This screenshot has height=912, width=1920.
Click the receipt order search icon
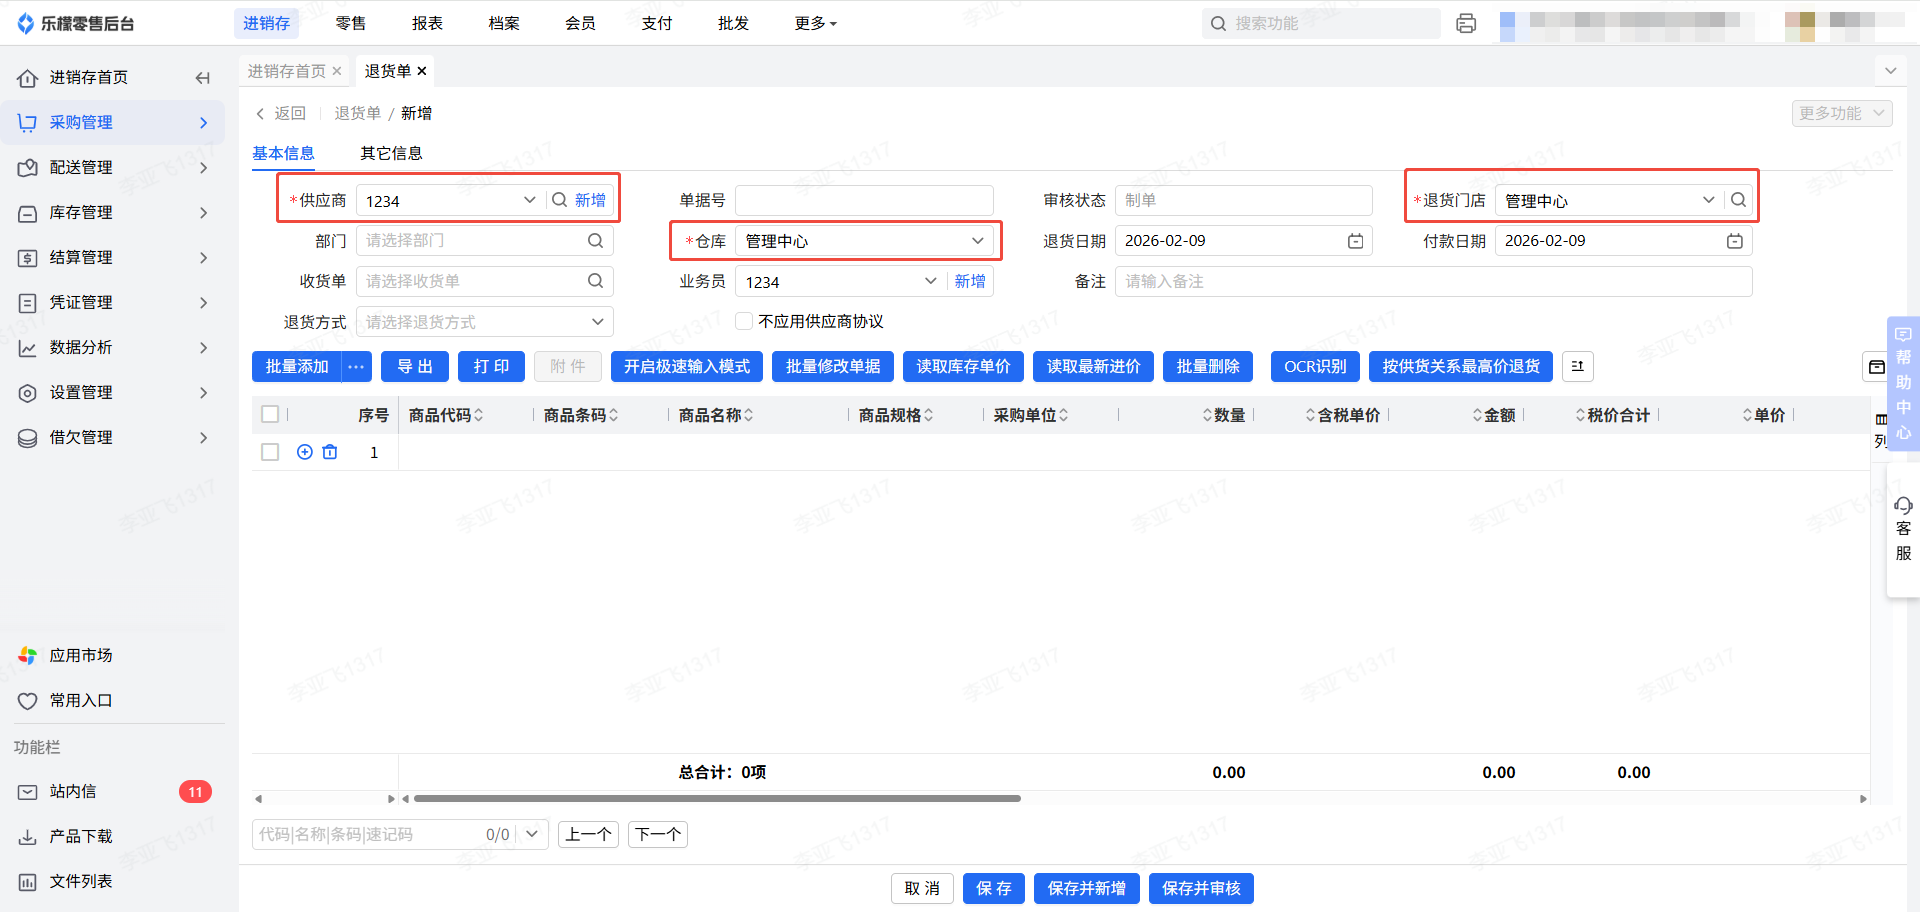pyautogui.click(x=595, y=281)
